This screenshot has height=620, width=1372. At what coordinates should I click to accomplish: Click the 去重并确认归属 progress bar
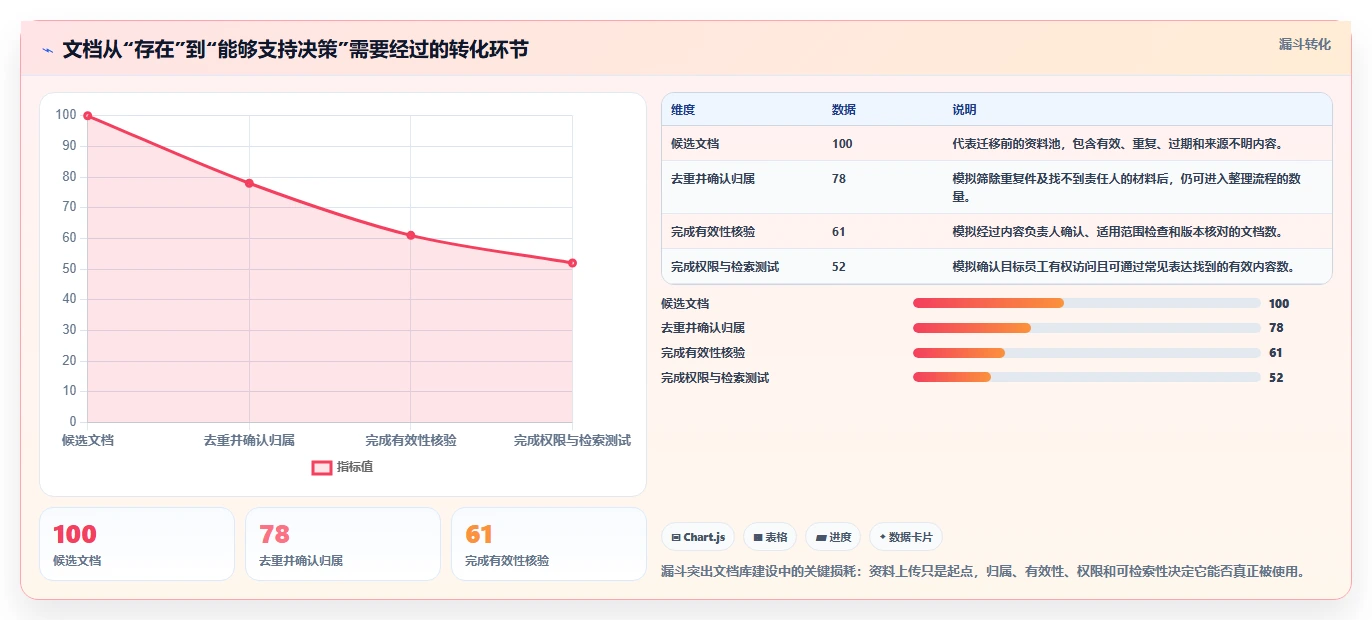pyautogui.click(x=1086, y=328)
